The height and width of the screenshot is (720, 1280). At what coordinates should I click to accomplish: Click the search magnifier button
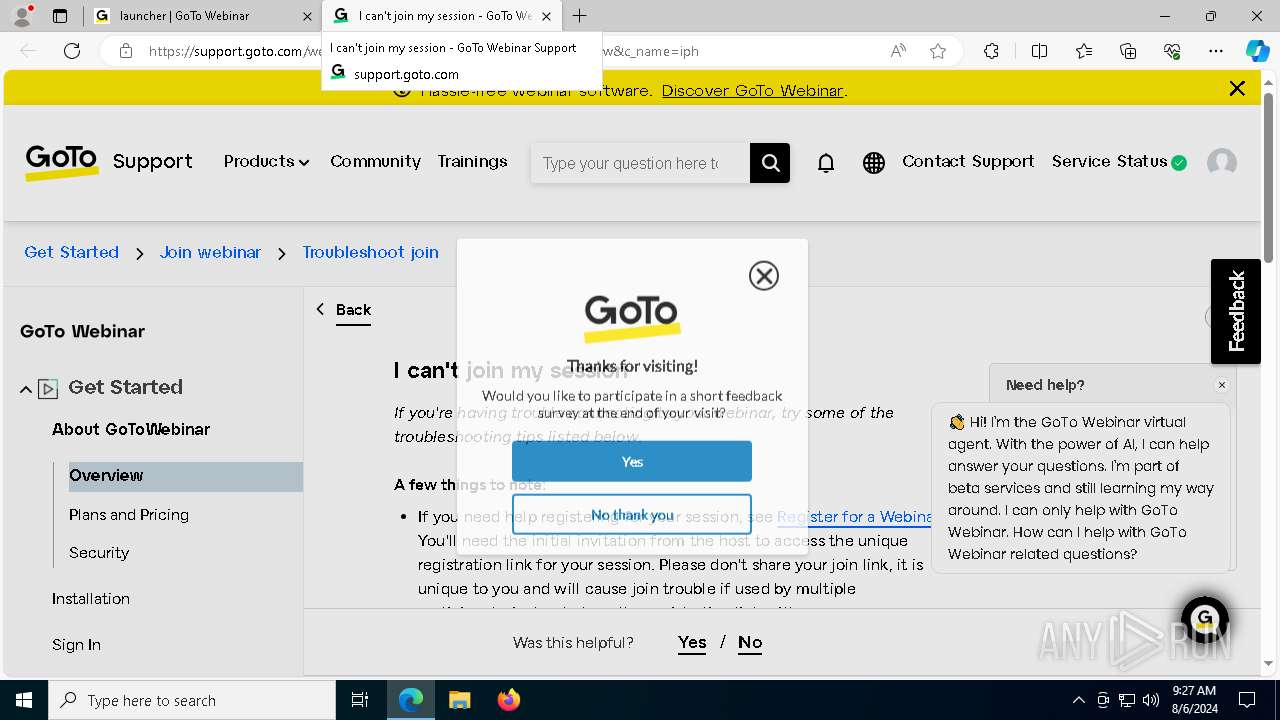pos(770,163)
